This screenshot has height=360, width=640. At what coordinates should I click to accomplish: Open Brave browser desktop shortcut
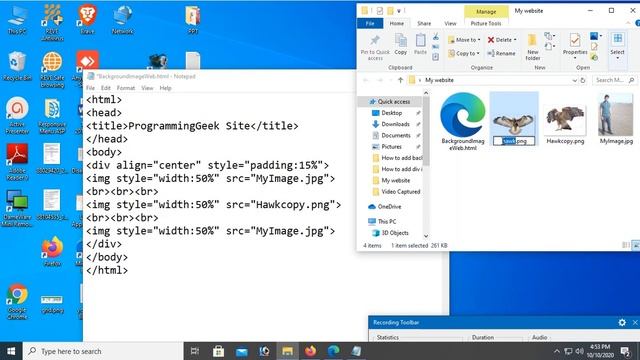click(x=87, y=20)
